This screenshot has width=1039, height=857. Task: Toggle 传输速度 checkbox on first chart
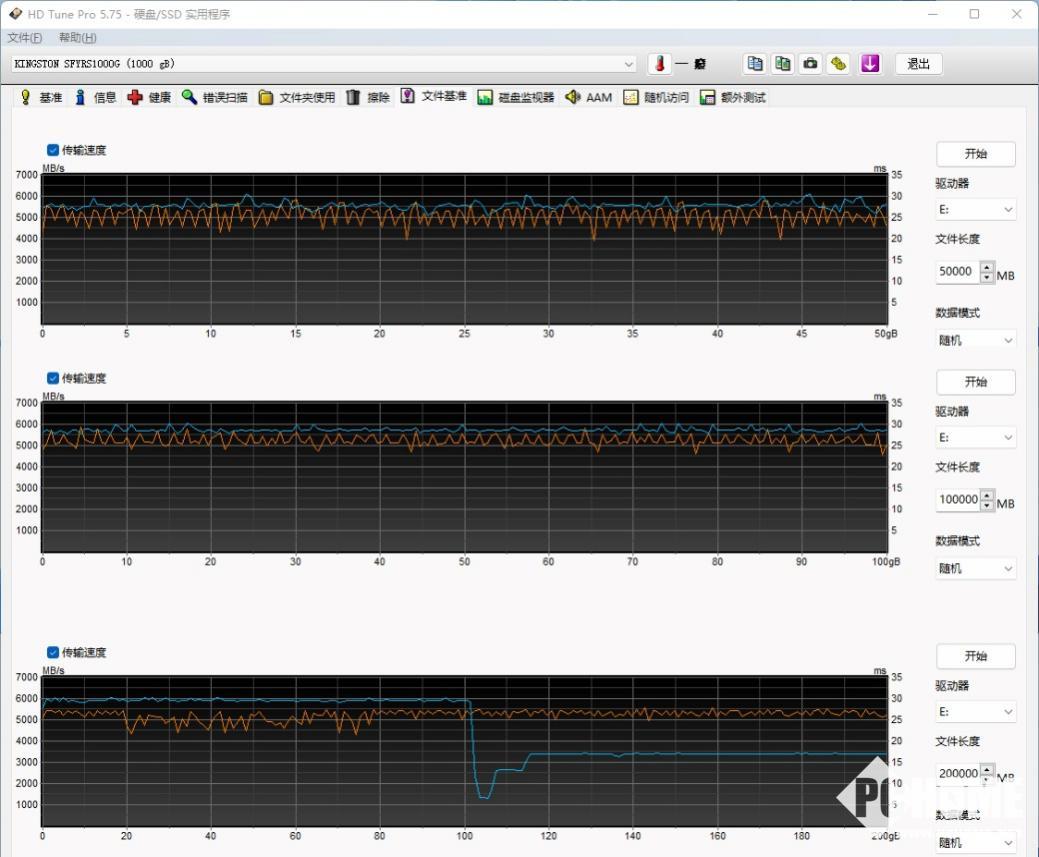click(x=53, y=150)
